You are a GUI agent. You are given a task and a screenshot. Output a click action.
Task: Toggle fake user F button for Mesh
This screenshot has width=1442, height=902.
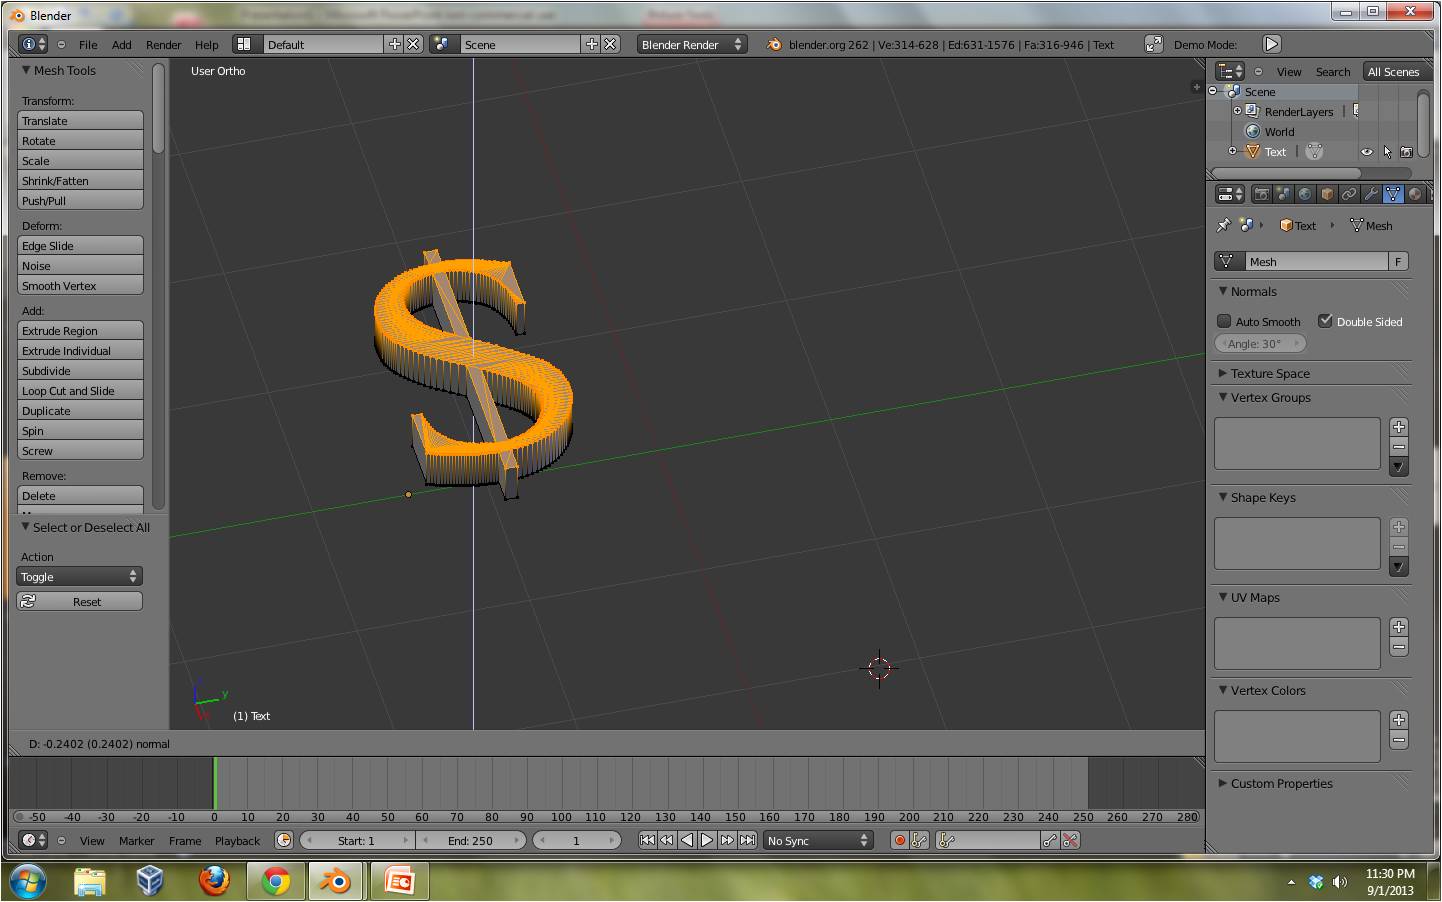pyautogui.click(x=1398, y=261)
